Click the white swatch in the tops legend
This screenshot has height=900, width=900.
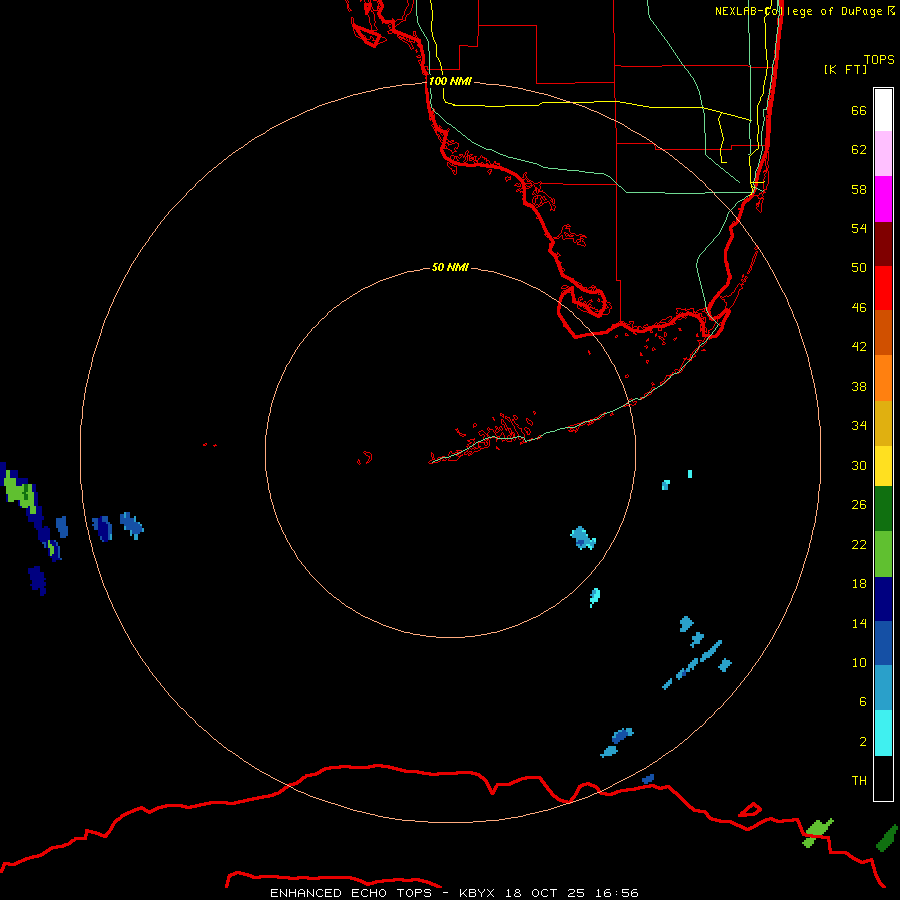click(x=883, y=110)
